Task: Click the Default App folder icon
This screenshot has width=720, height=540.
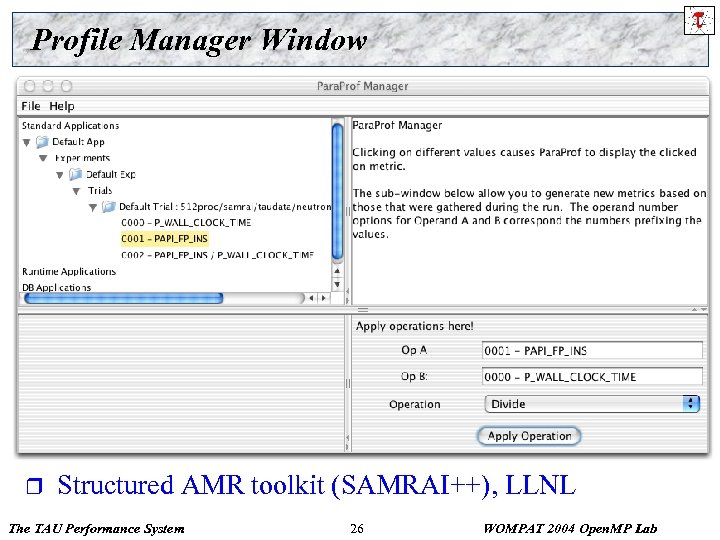Action: coord(42,142)
